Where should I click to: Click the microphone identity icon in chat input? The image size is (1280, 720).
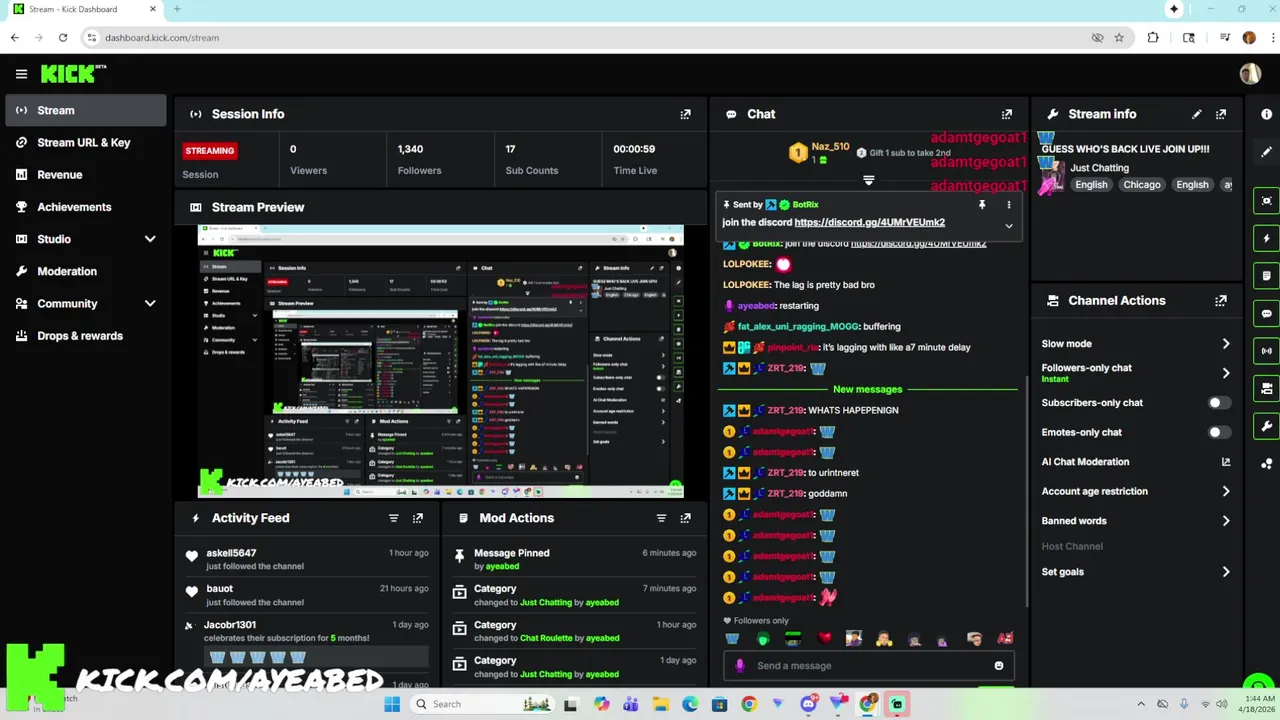click(x=739, y=666)
